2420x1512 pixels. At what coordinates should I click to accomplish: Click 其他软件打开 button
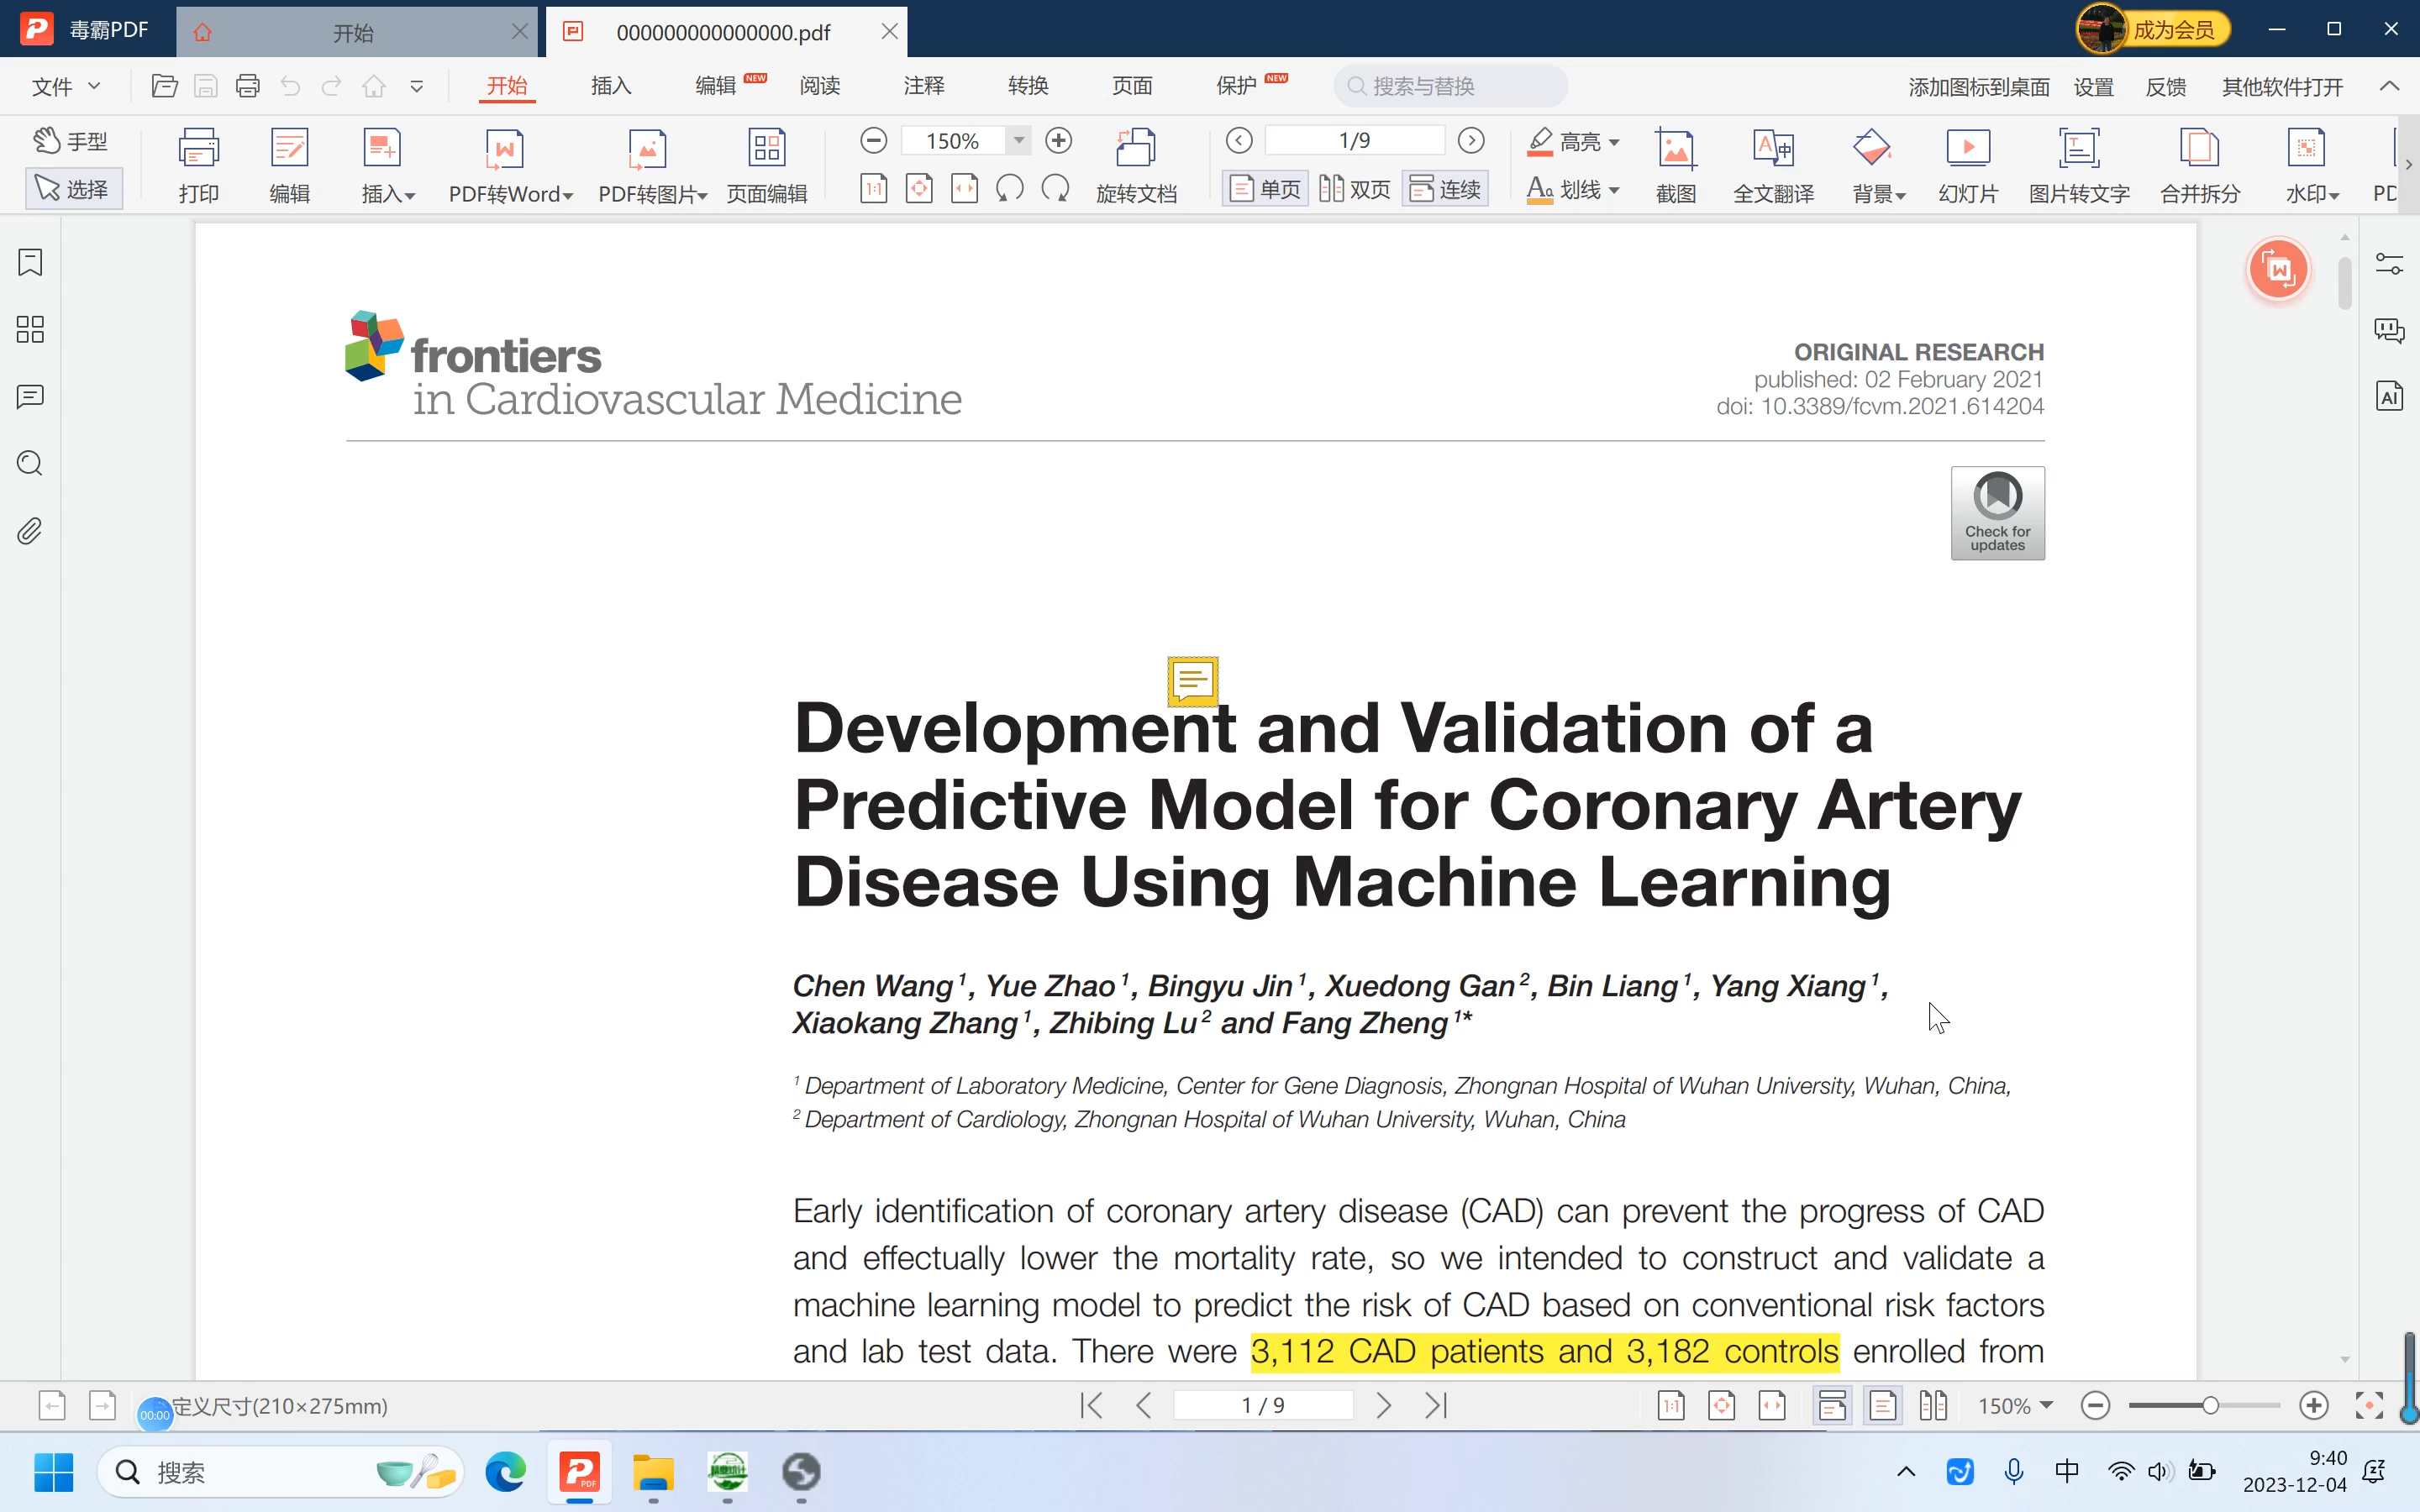coord(2282,87)
